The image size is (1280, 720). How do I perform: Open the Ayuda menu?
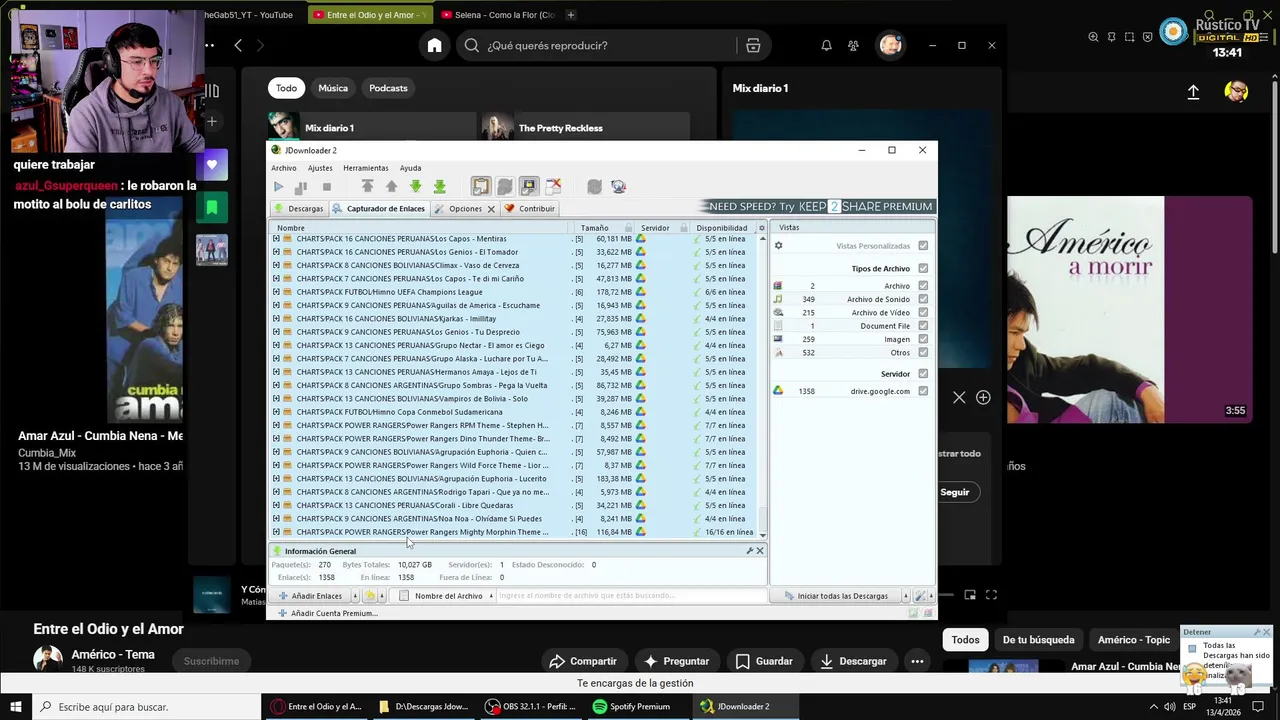point(410,168)
